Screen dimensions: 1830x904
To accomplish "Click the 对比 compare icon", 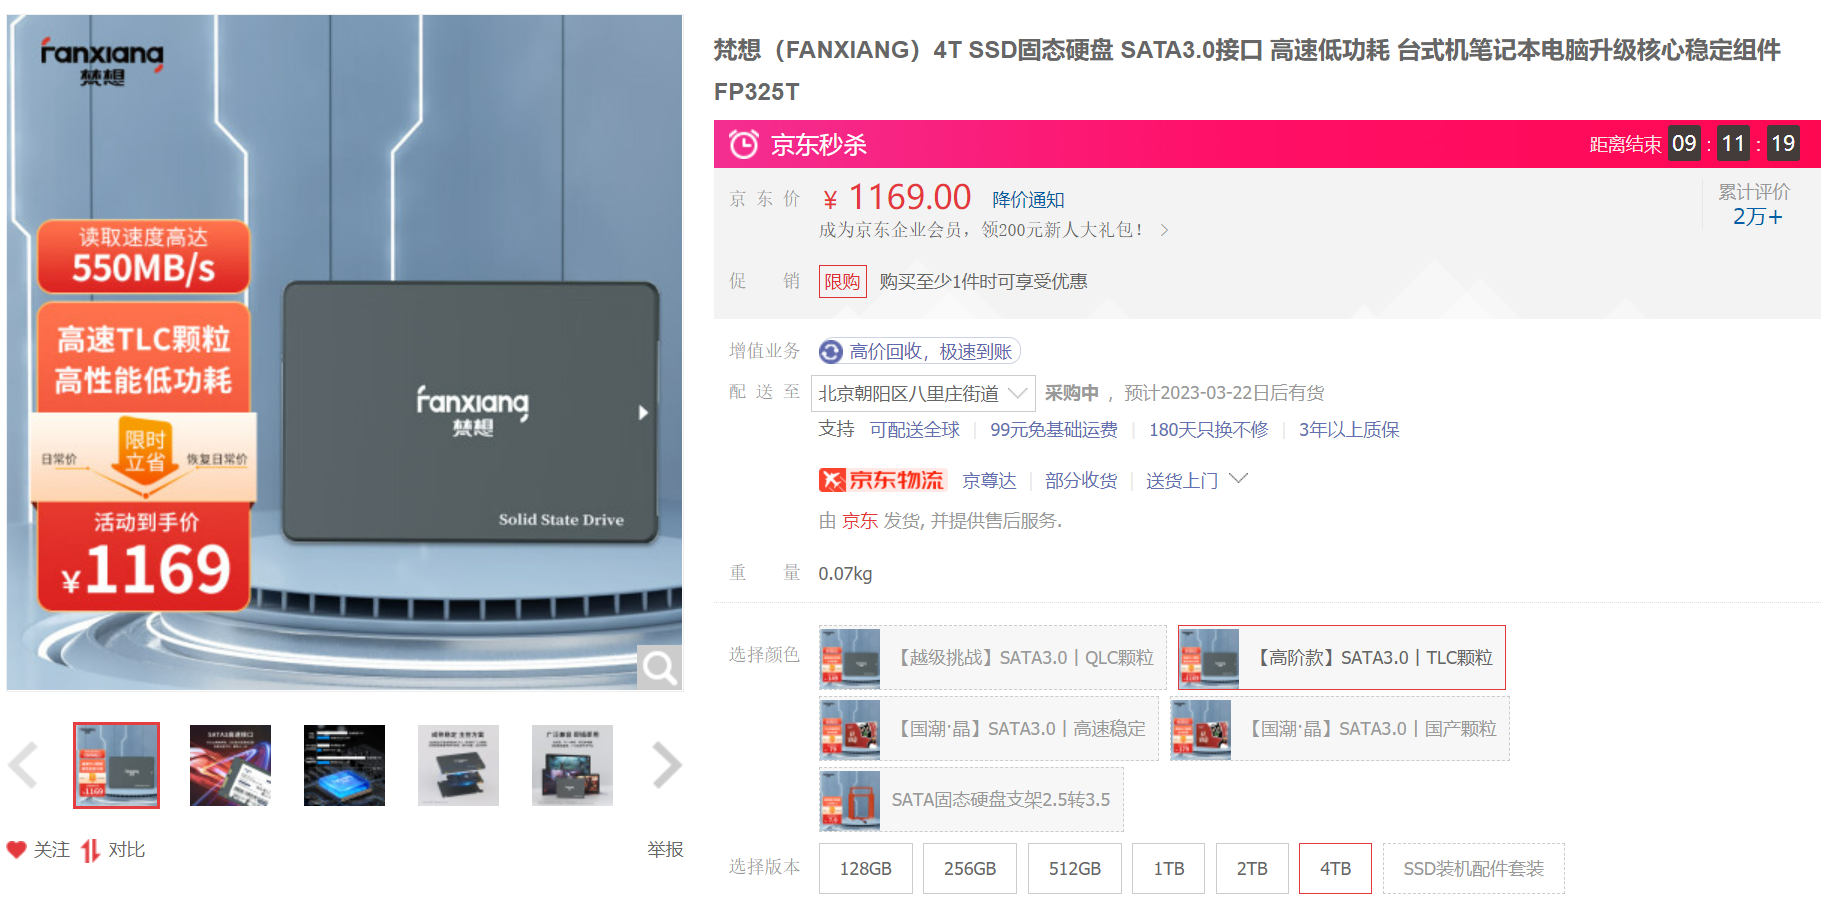I will (x=91, y=850).
